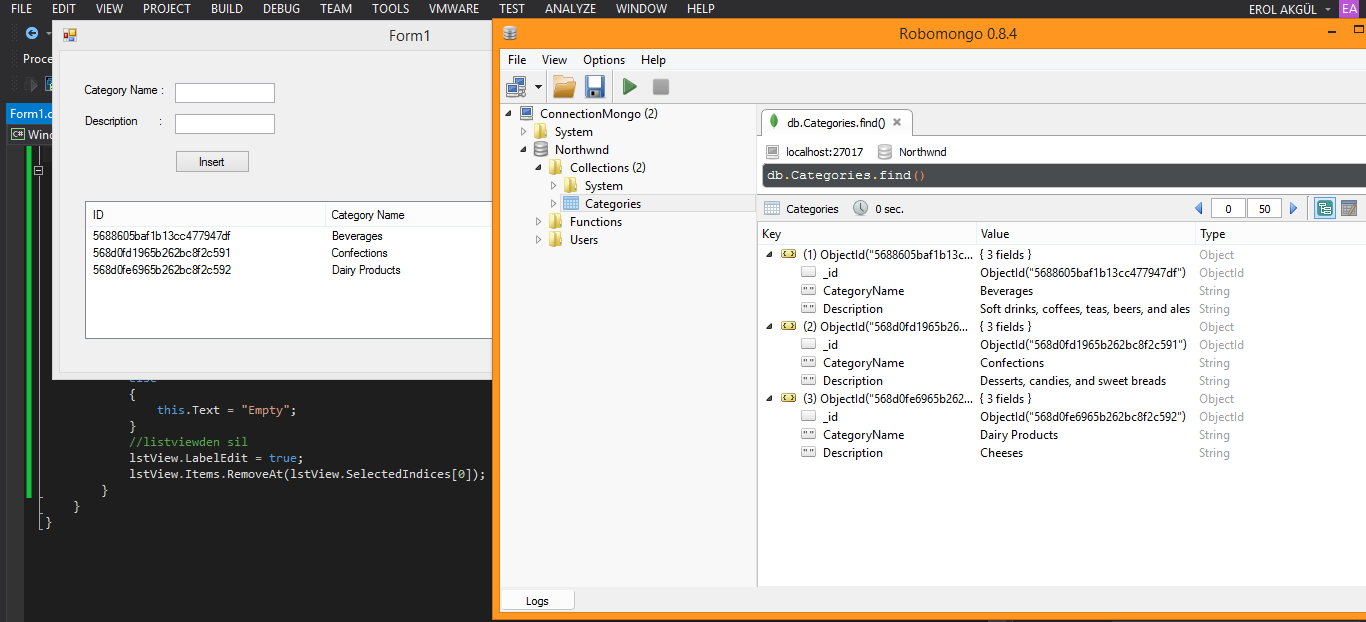
Task: Switch to tree view mode
Action: click(1325, 209)
